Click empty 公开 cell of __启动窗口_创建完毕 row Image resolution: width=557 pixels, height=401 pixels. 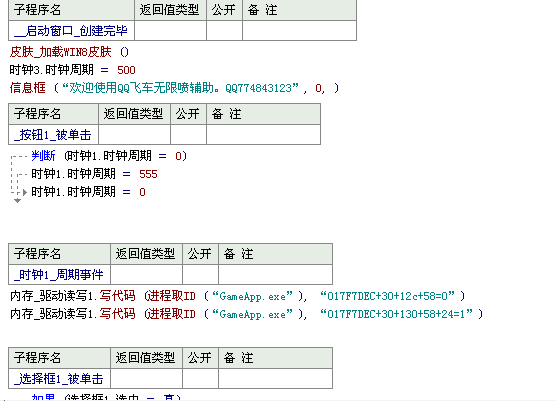(224, 31)
